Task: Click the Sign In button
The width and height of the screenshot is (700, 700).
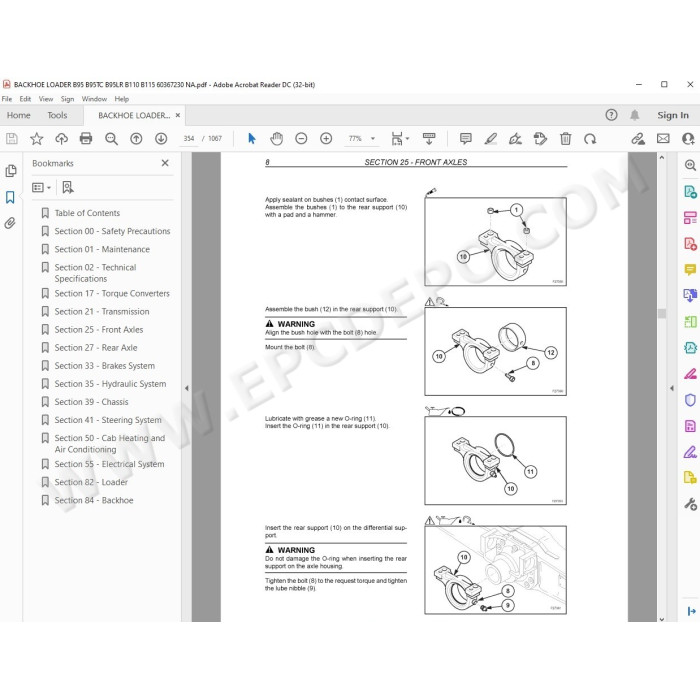Action: pyautogui.click(x=673, y=115)
